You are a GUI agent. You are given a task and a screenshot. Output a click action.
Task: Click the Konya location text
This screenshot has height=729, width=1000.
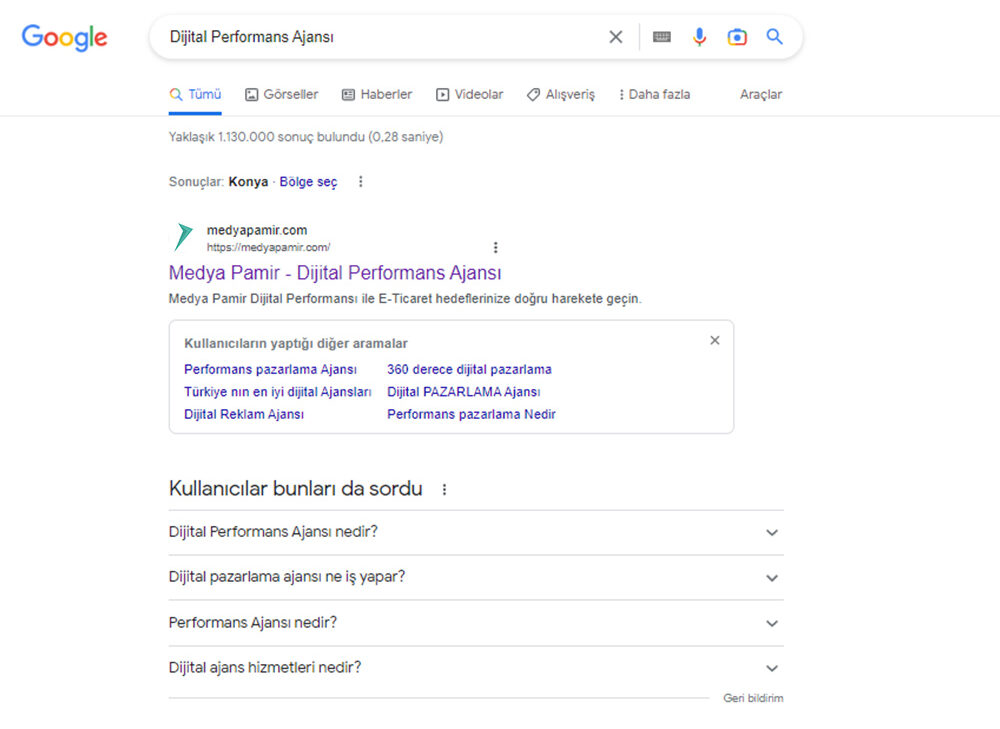[248, 182]
